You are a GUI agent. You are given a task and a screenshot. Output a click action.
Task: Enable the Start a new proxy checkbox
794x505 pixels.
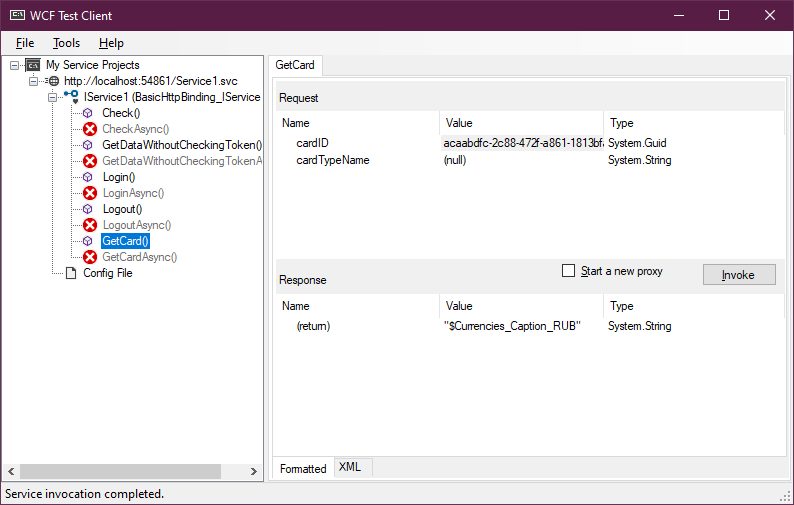pos(569,271)
